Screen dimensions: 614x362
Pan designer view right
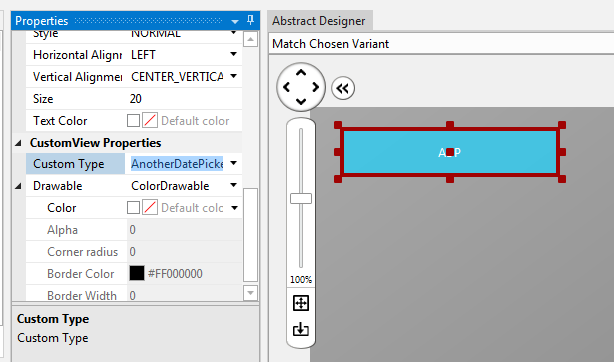[316, 87]
